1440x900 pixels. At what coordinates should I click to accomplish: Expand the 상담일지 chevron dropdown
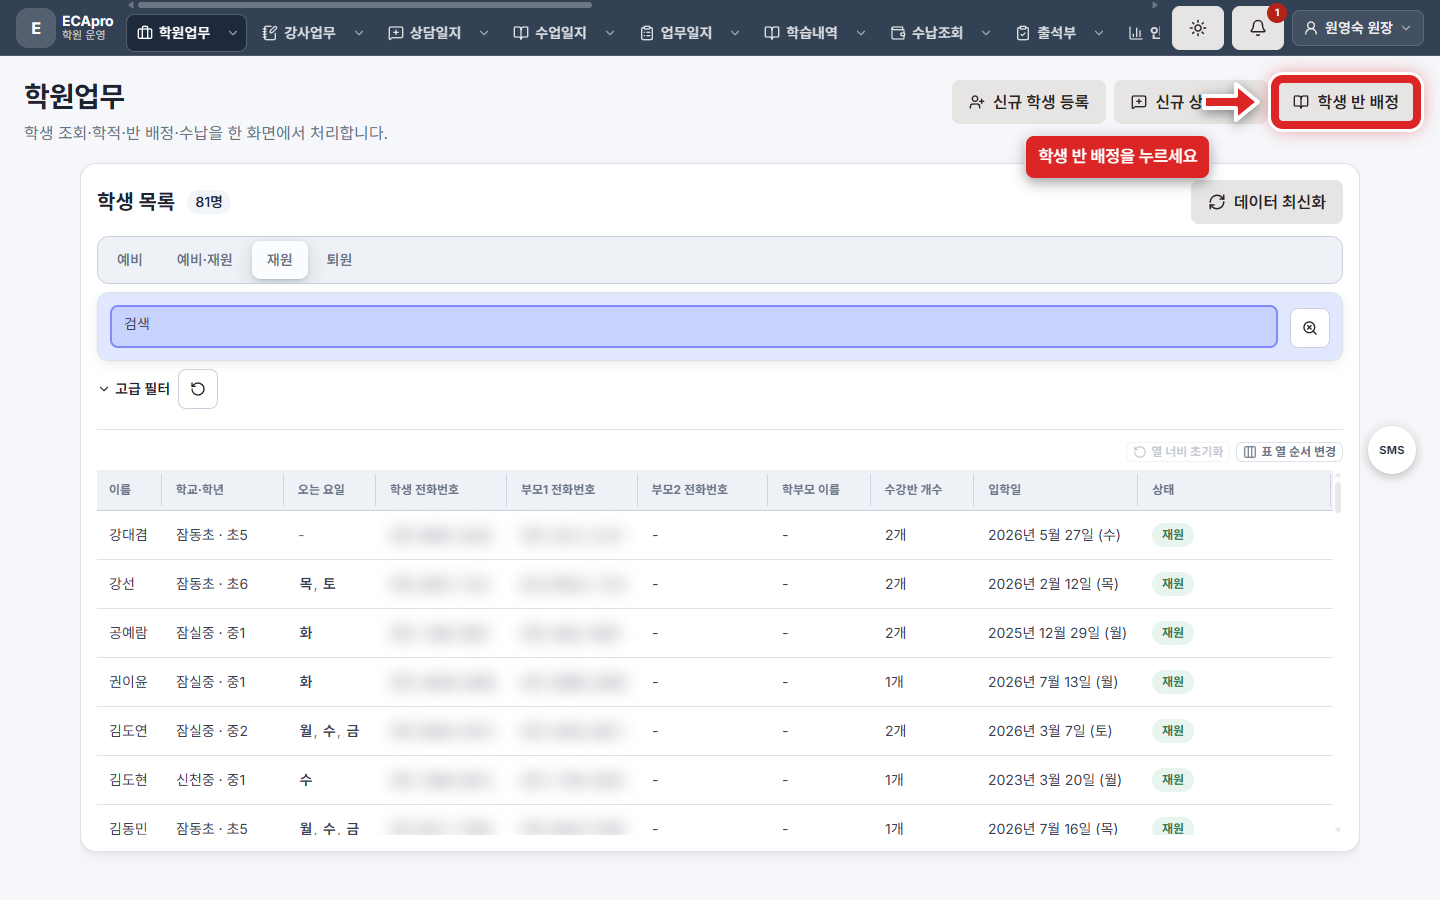coord(484,33)
